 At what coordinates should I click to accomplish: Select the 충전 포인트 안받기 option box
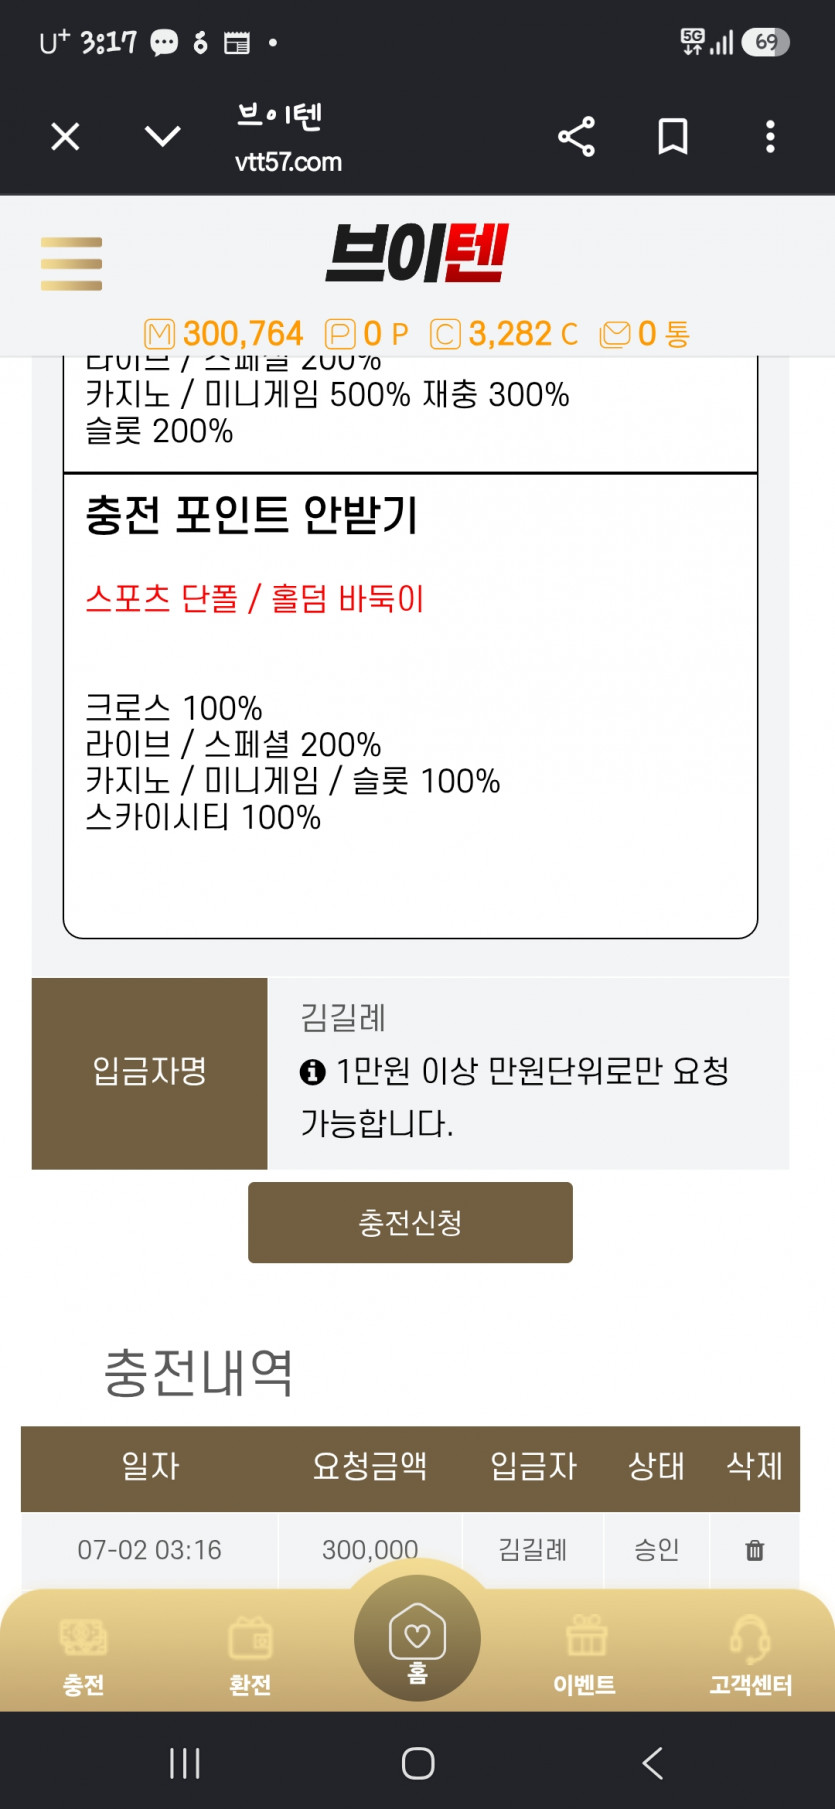(x=410, y=706)
